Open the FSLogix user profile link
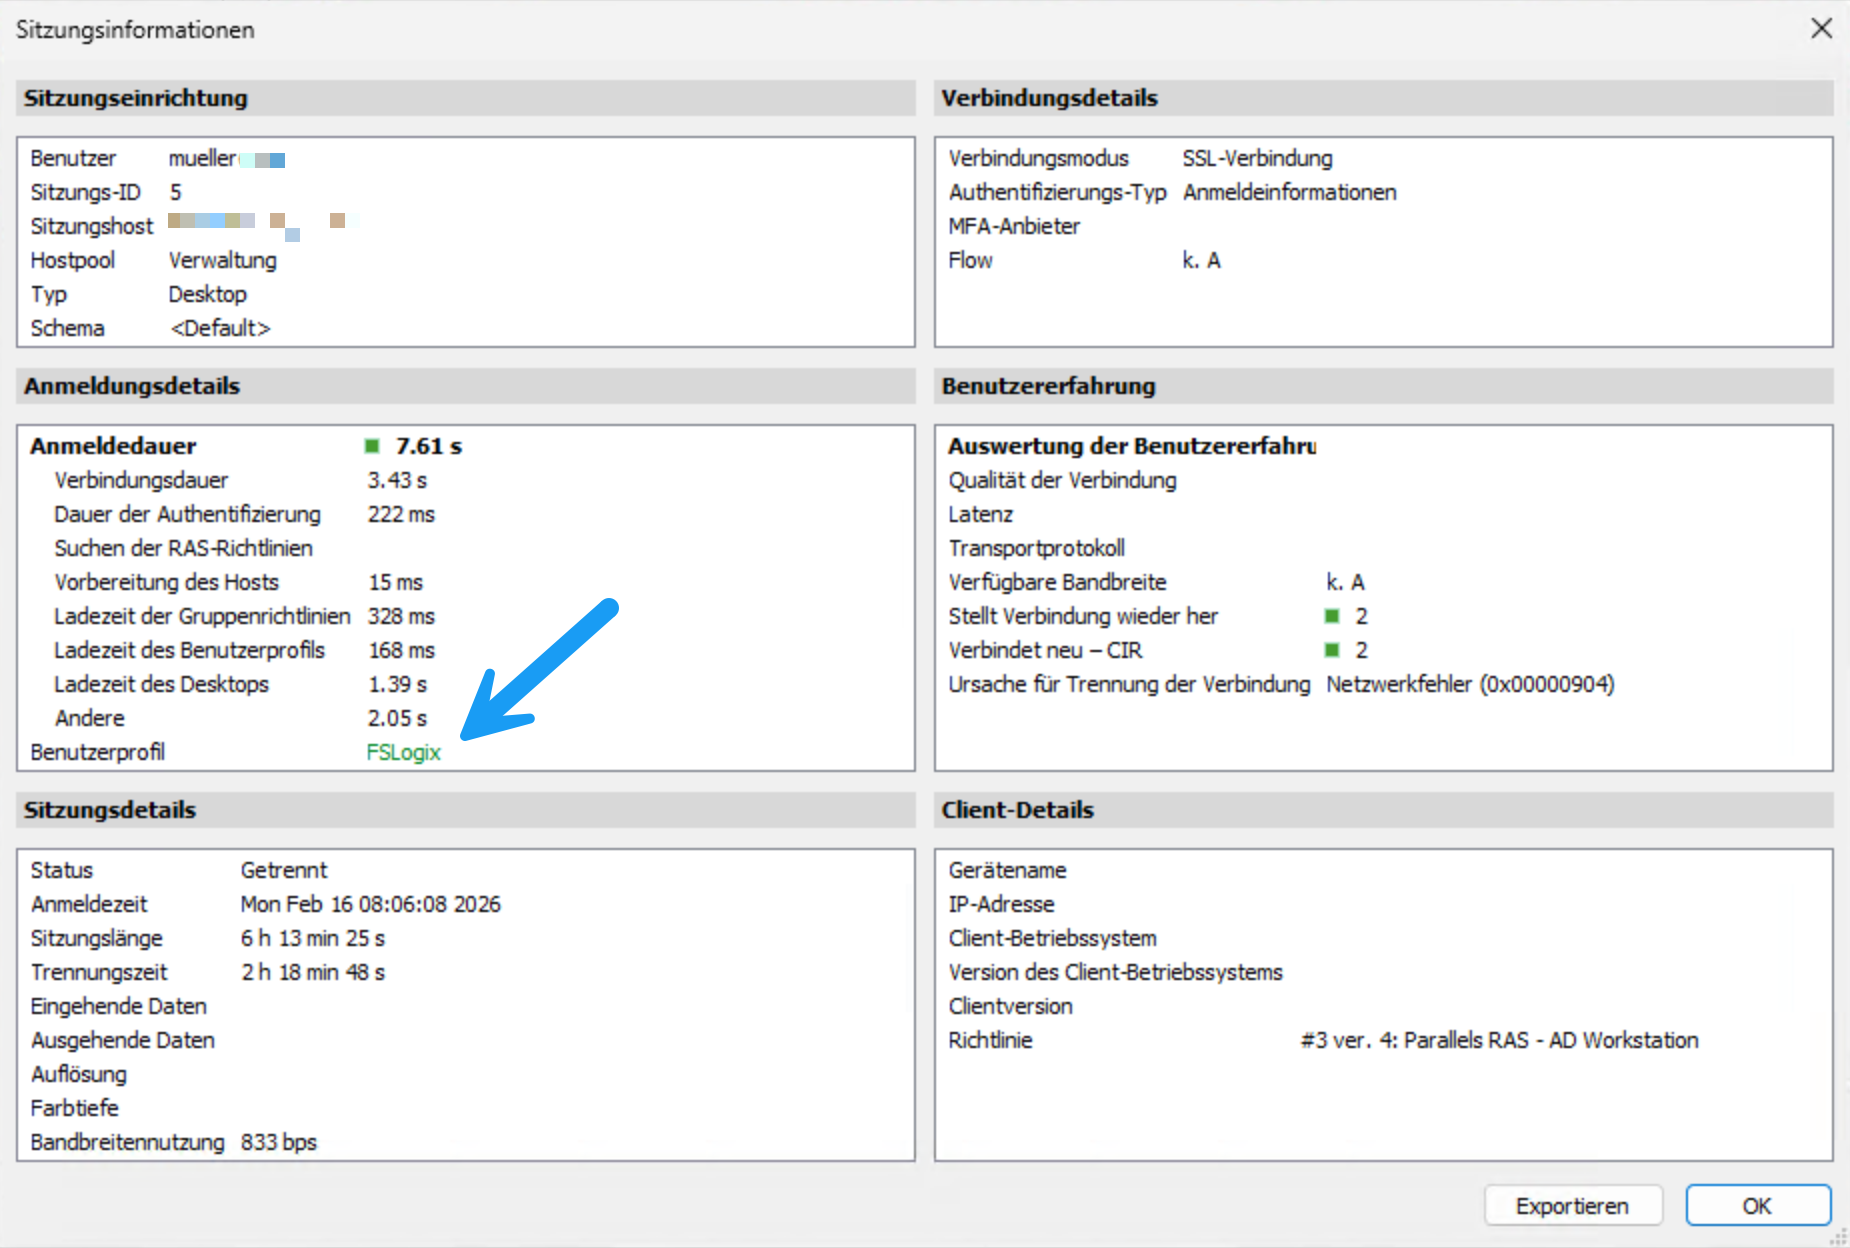 [403, 752]
